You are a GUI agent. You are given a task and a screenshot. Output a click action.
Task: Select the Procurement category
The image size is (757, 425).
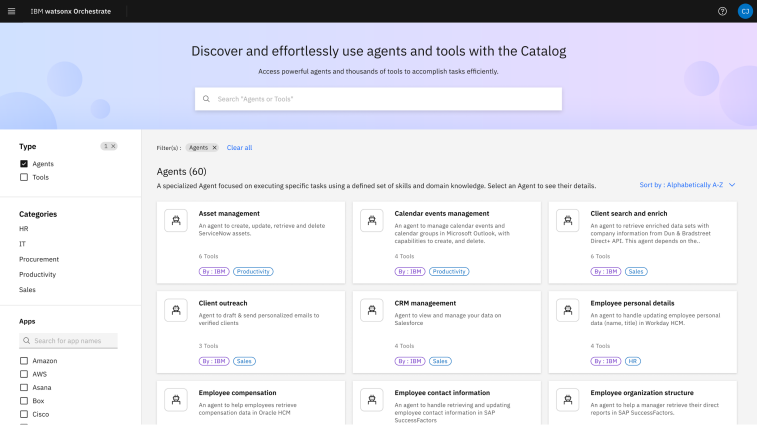[x=39, y=259]
